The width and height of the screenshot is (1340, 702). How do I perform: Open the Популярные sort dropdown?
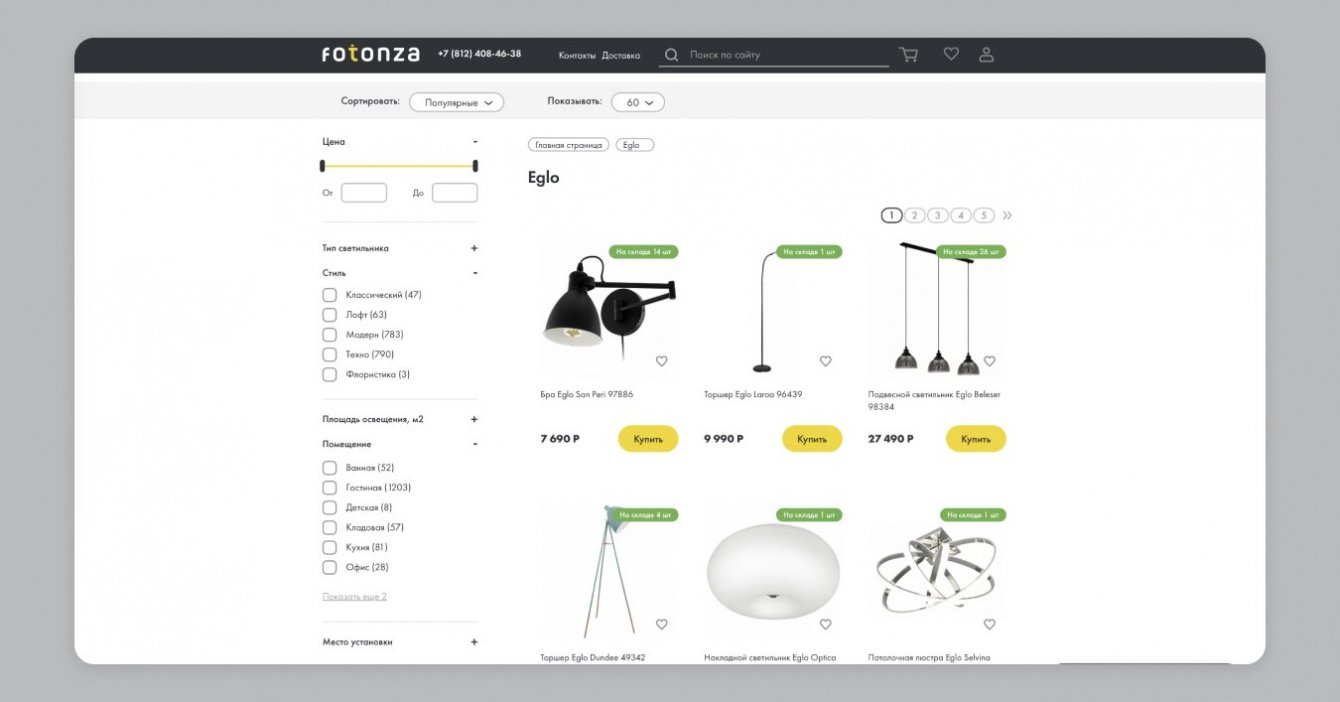[457, 102]
